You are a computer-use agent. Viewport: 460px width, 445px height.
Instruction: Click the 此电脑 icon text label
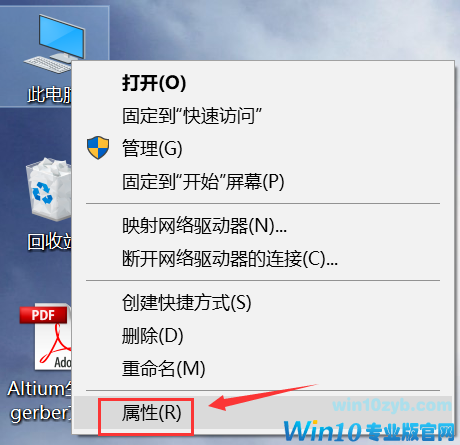[50, 94]
